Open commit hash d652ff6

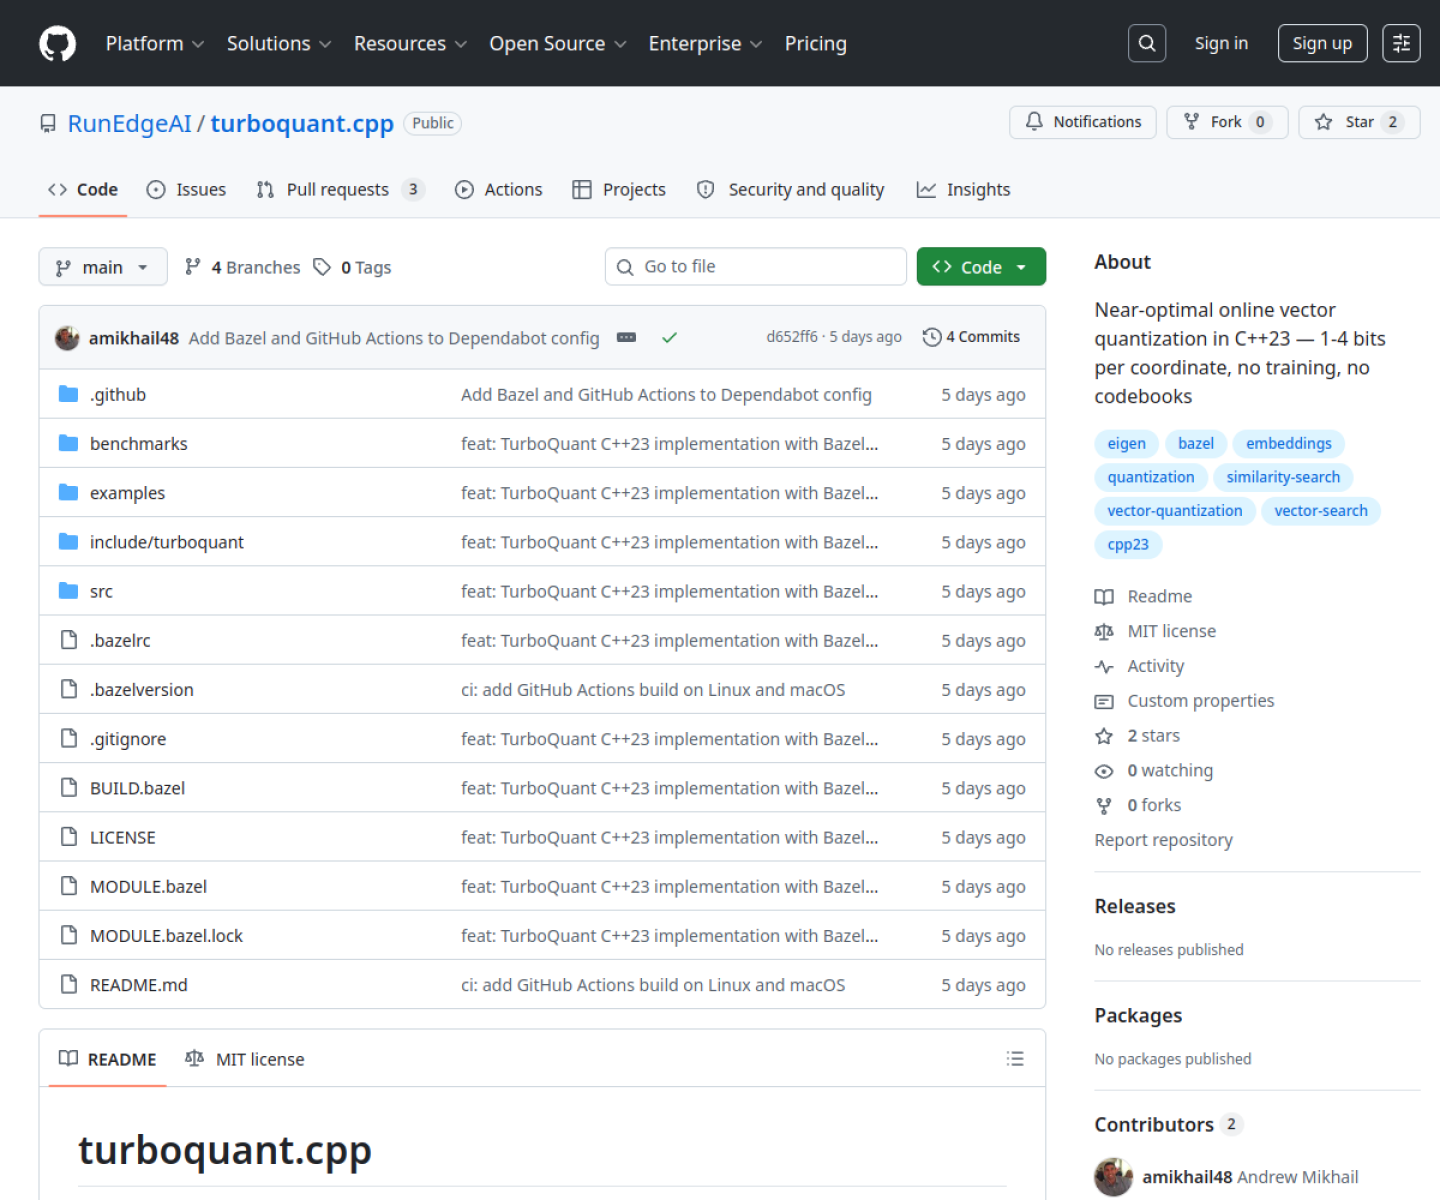792,337
